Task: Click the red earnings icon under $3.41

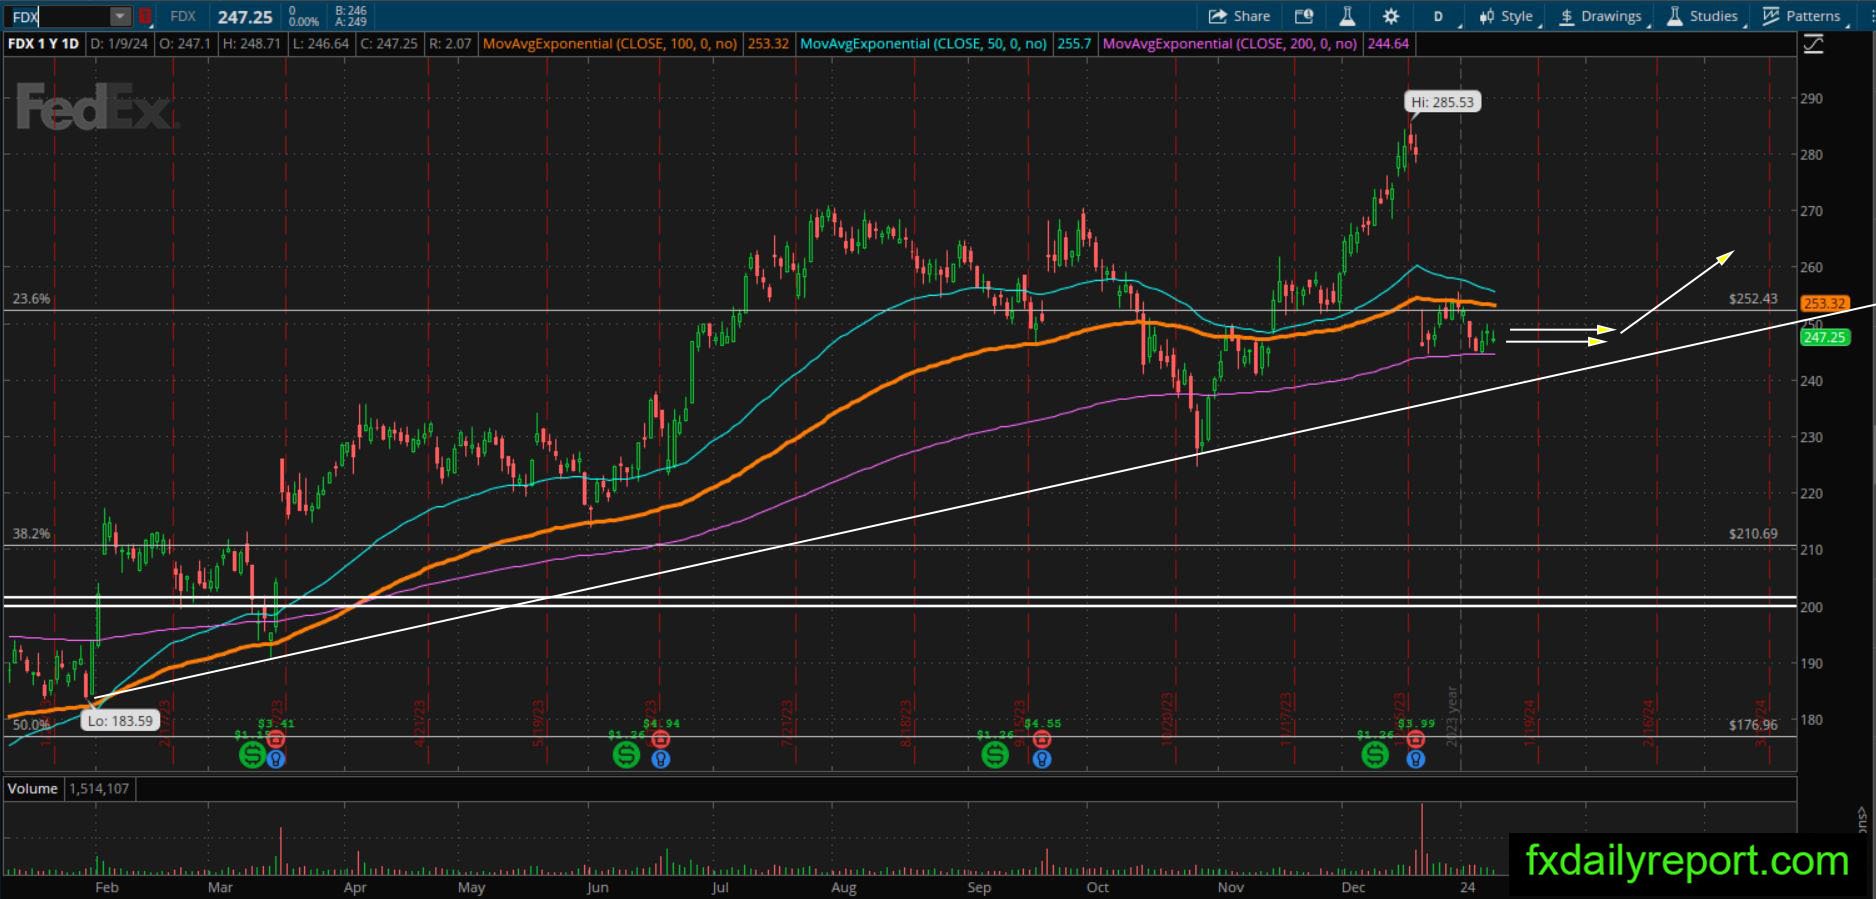Action: 277,739
